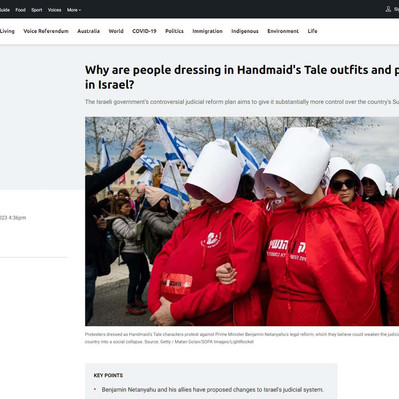Viewport: 399px width, 399px height.
Task: Click the Handmaid's Tale article headline
Action: point(242,77)
